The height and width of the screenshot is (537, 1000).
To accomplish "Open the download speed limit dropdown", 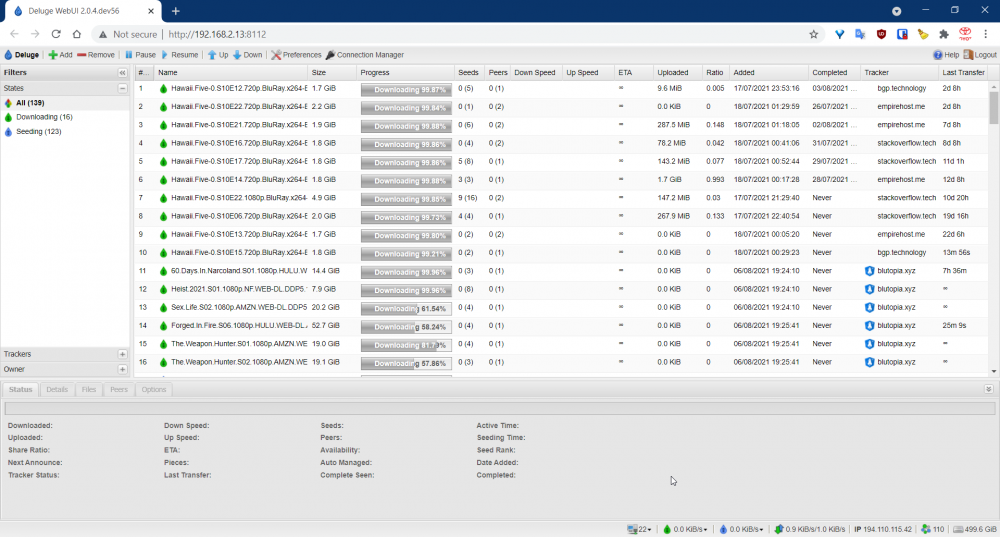I will pyautogui.click(x=686, y=529).
